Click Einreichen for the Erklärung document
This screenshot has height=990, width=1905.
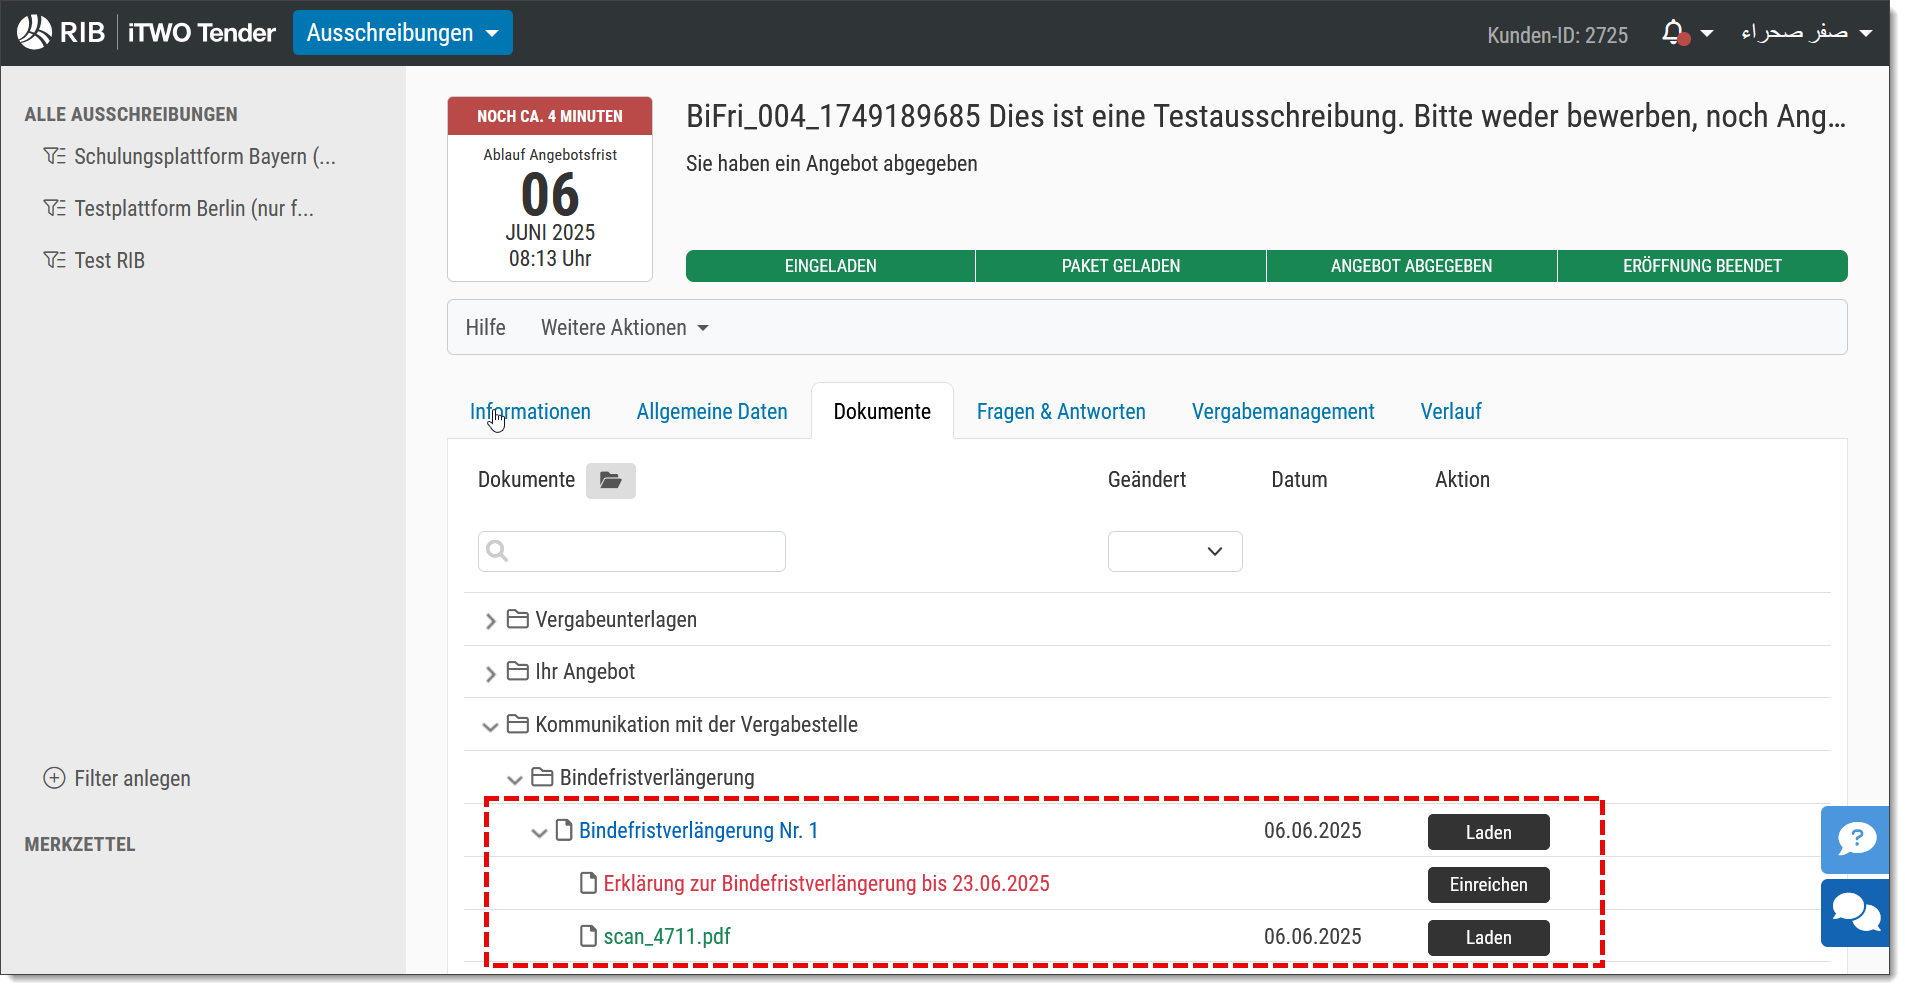1488,885
